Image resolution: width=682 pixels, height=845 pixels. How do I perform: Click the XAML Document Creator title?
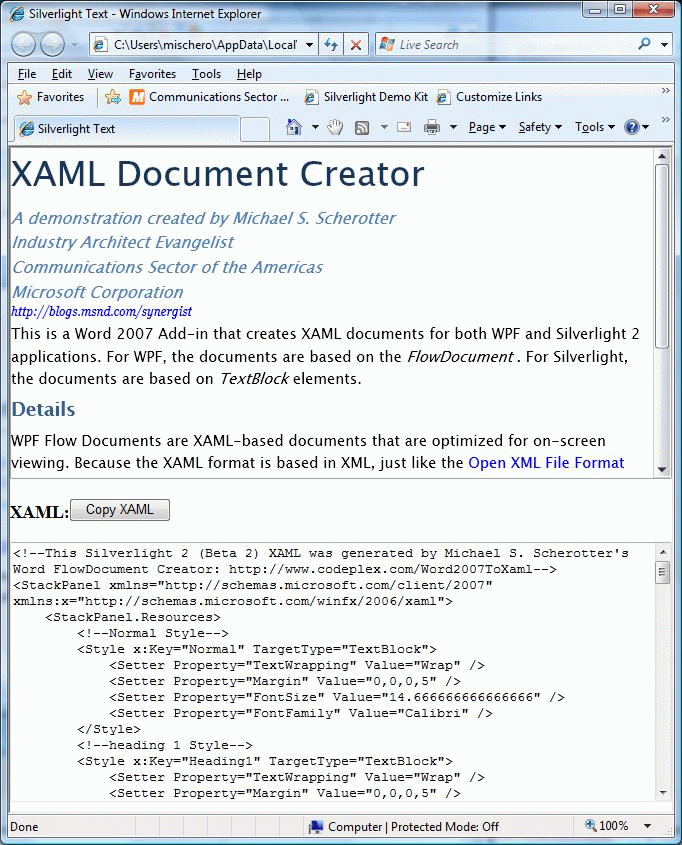point(218,174)
